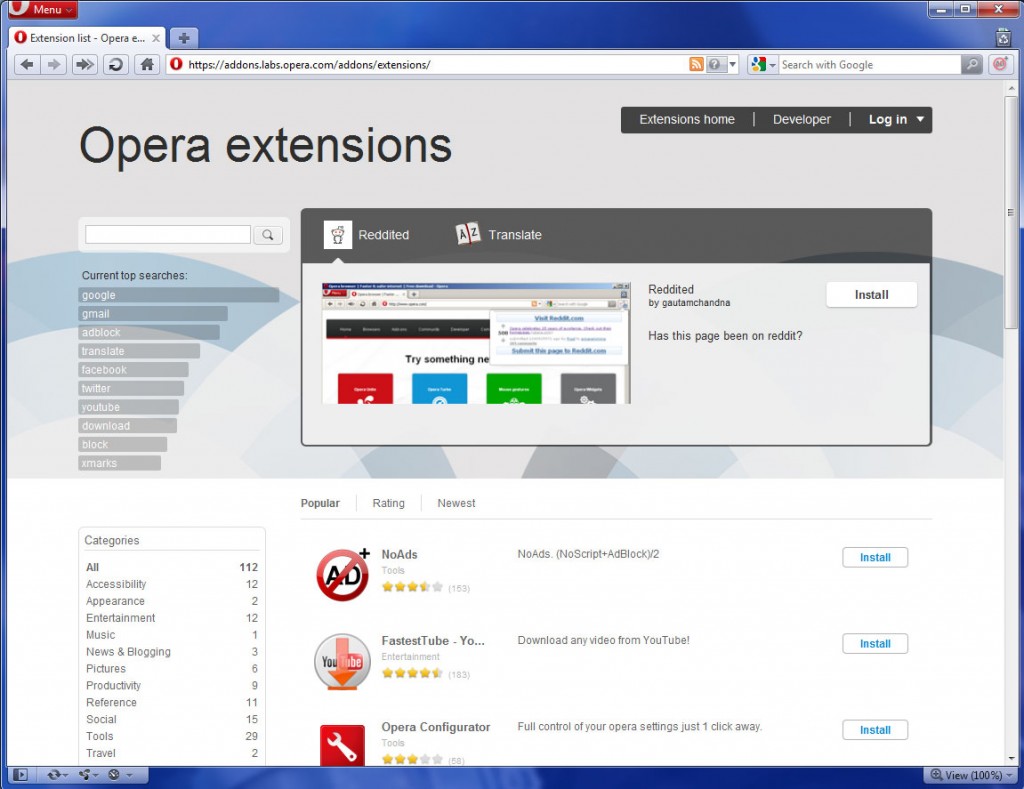This screenshot has width=1024, height=789.
Task: Click the Opera site badge in address bar
Action: point(176,65)
